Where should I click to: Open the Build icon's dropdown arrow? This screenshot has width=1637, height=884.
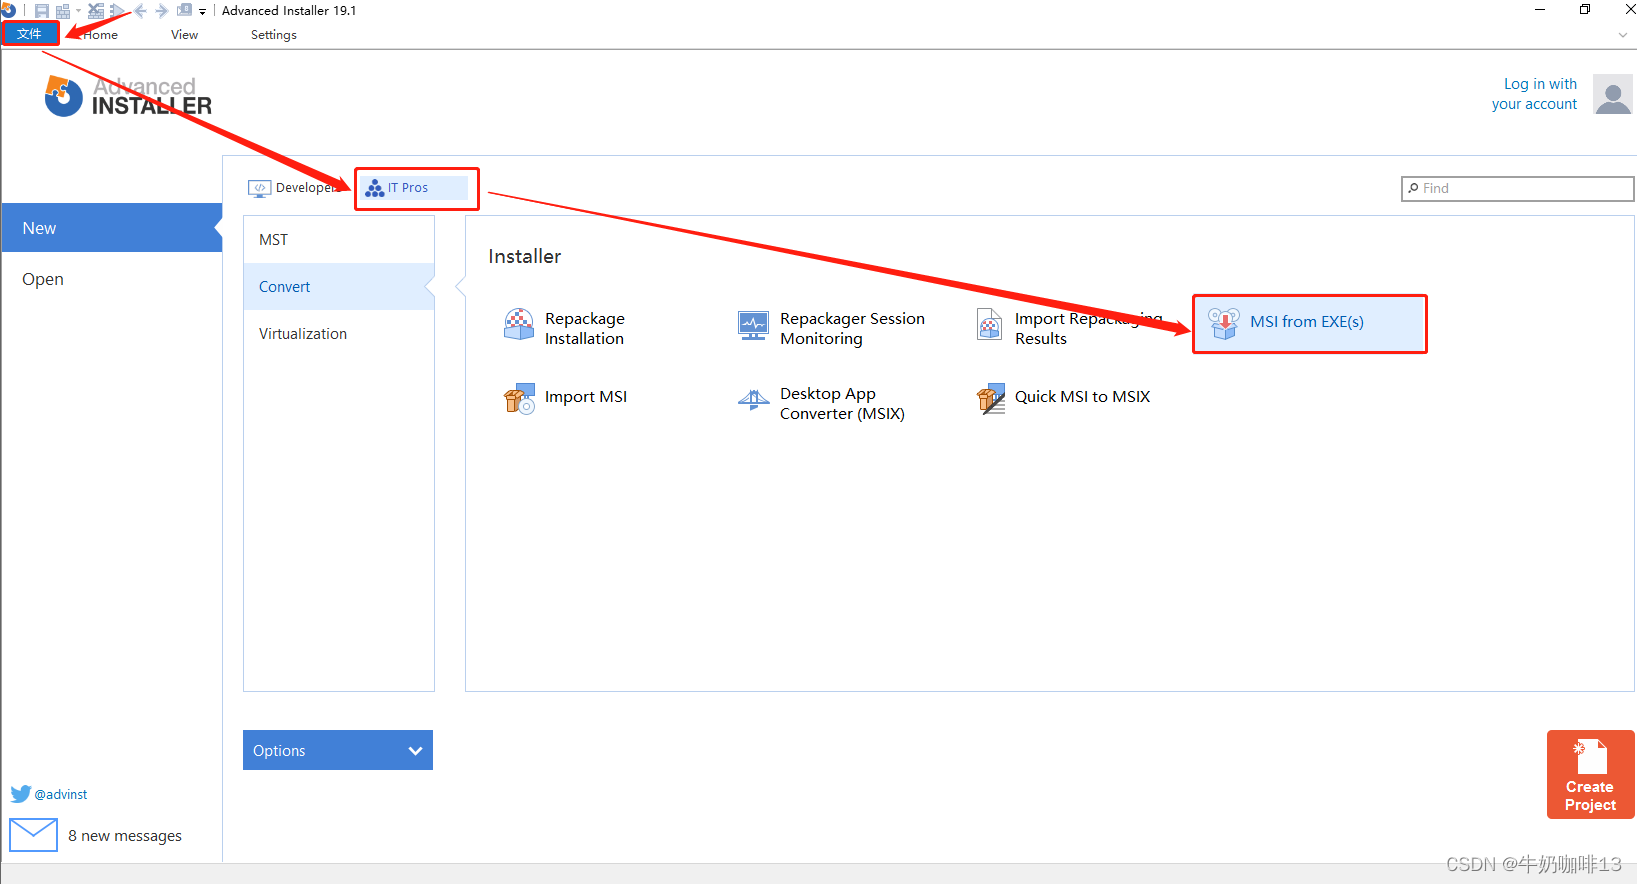[78, 11]
